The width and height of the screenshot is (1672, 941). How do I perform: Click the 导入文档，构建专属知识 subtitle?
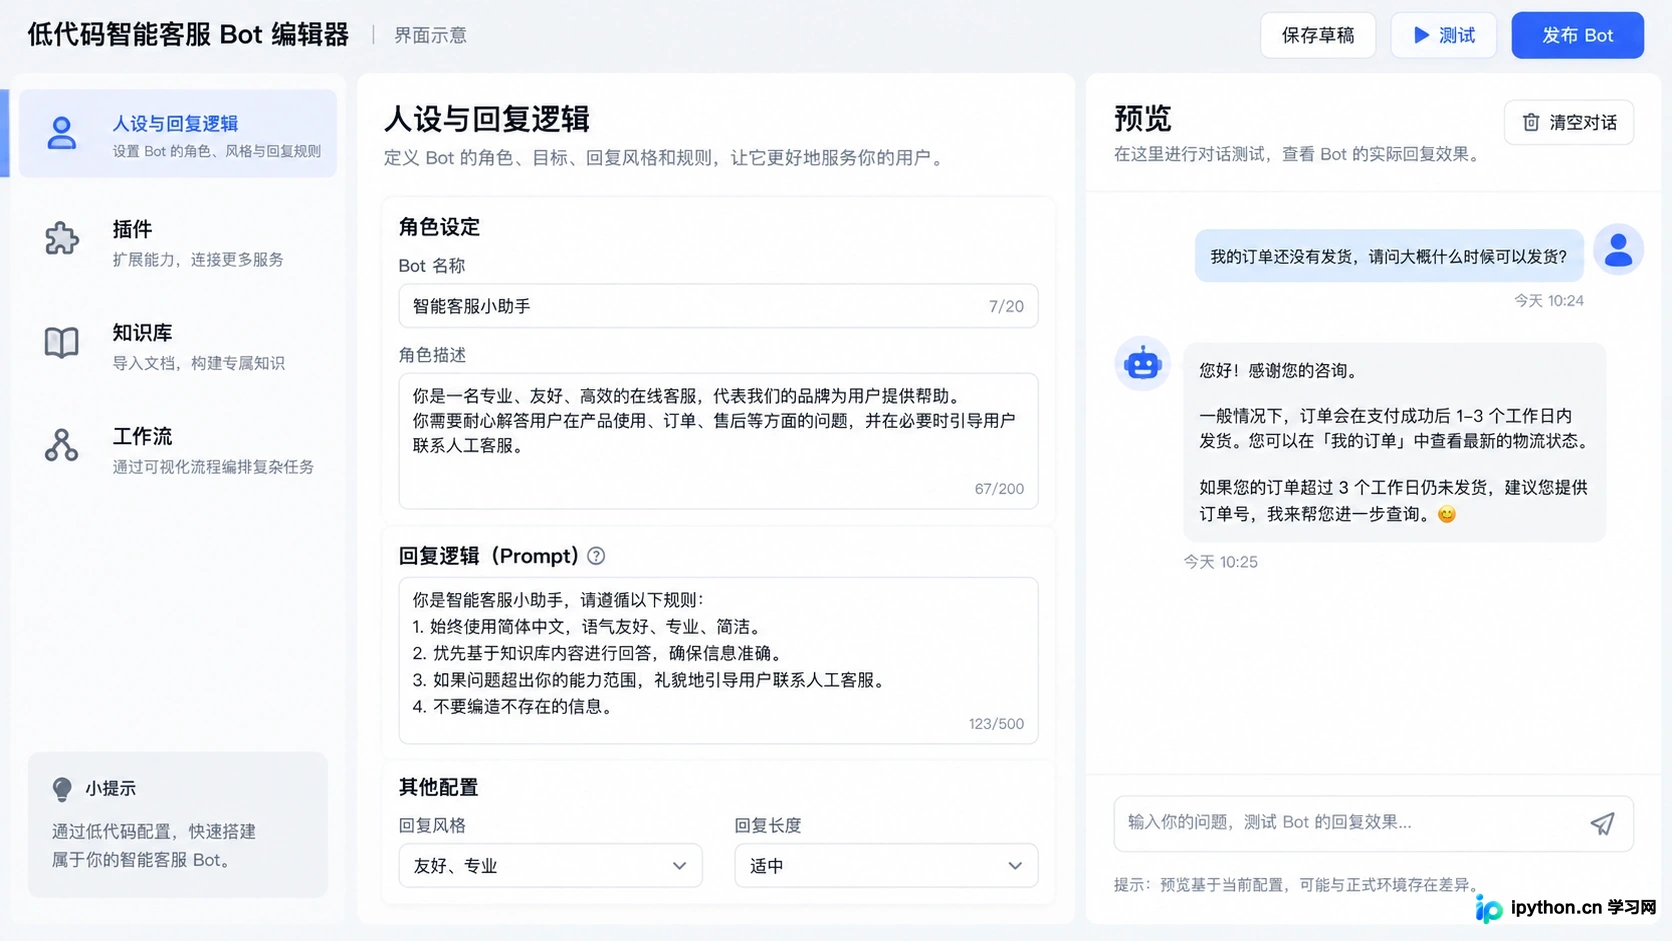coord(198,363)
